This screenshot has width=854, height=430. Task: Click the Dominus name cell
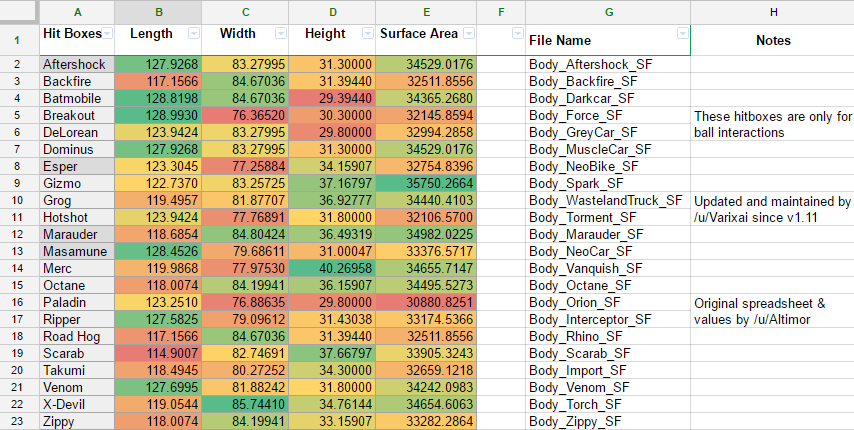(77, 149)
